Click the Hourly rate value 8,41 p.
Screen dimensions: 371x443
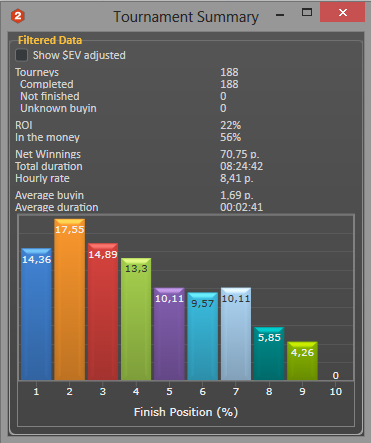point(236,178)
